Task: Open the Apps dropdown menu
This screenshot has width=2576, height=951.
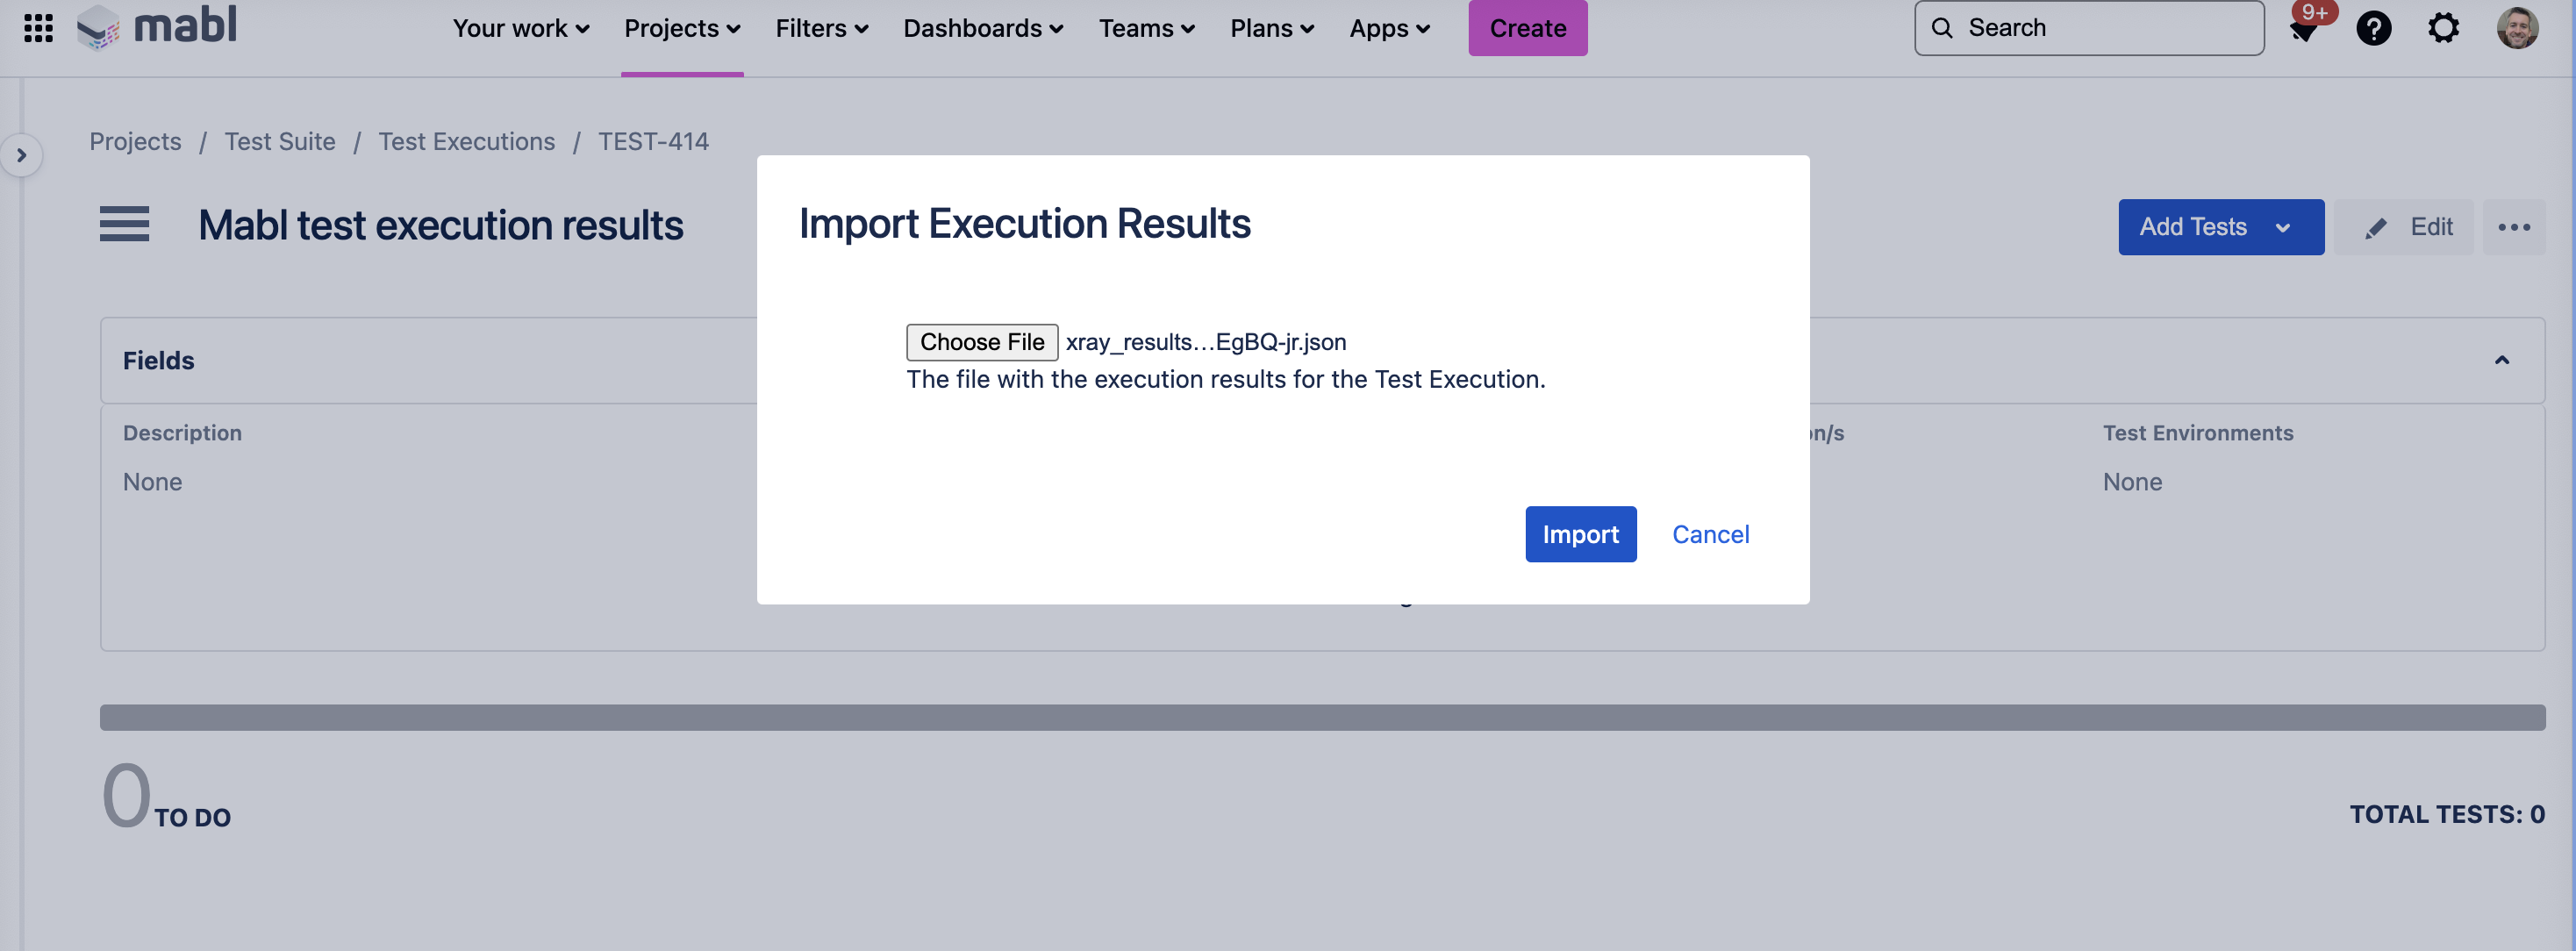Action: click(x=1389, y=28)
